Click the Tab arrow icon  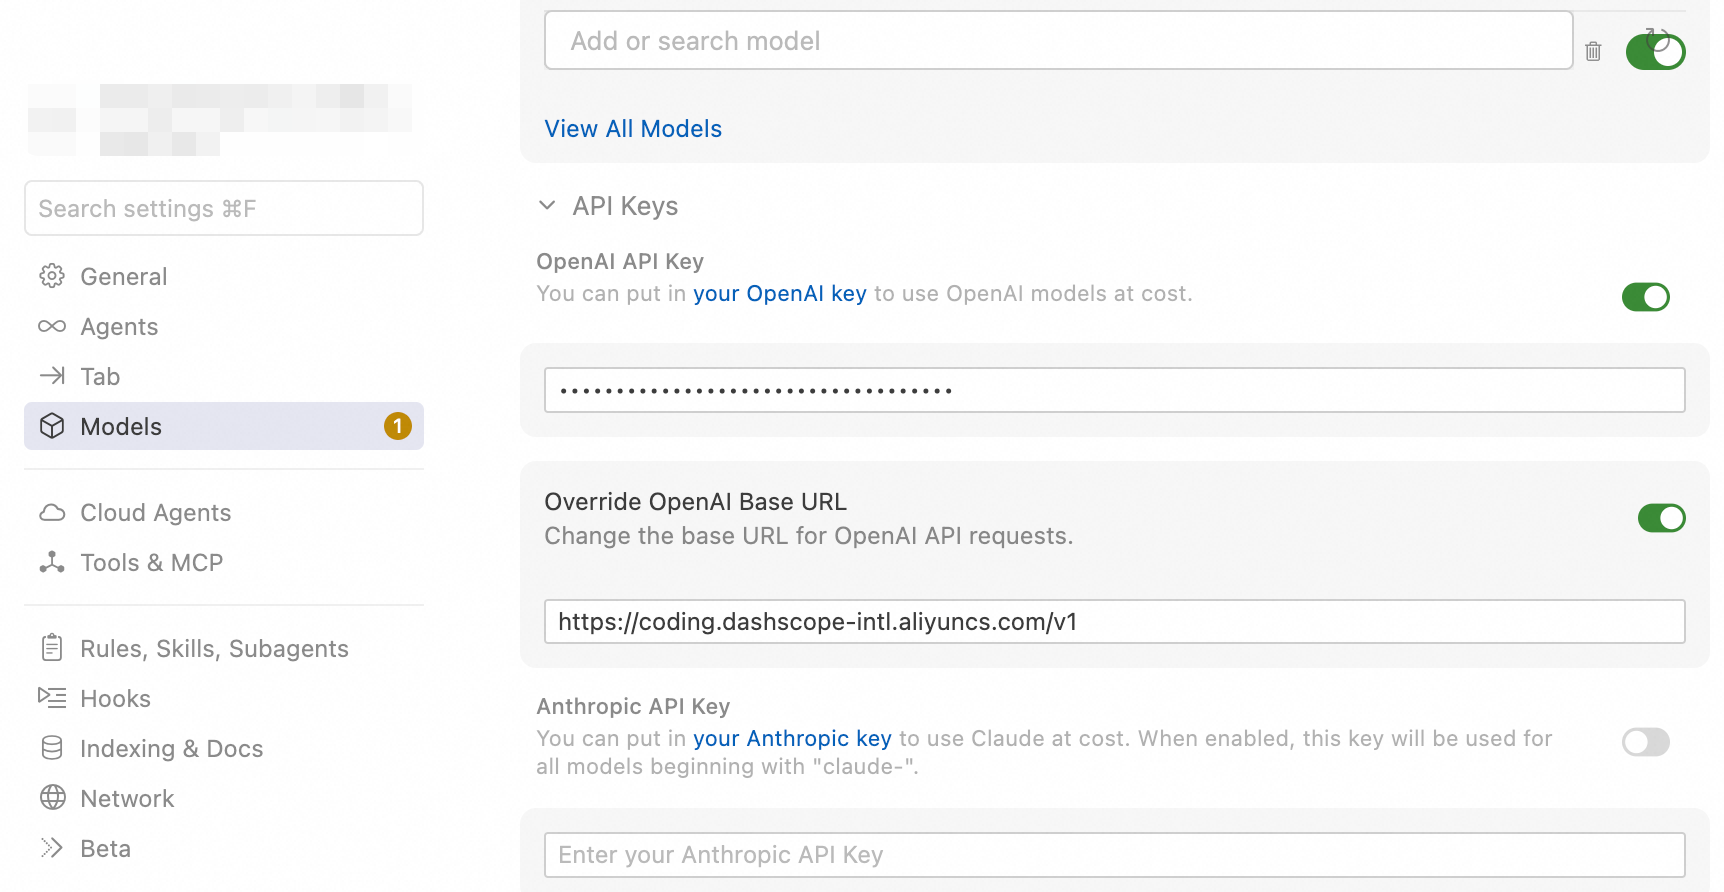(52, 376)
